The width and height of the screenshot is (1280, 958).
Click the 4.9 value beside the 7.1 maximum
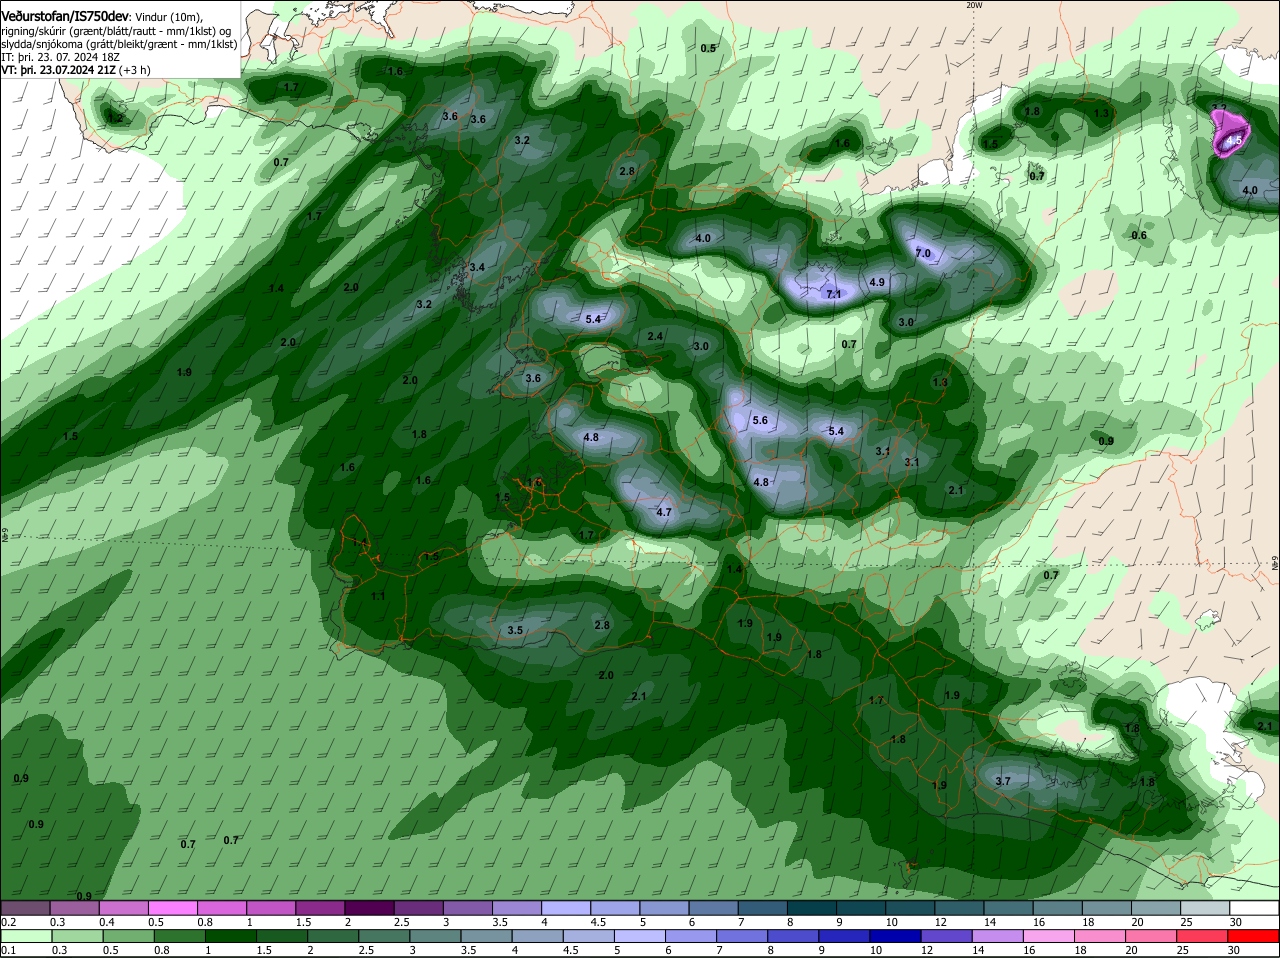tap(877, 283)
